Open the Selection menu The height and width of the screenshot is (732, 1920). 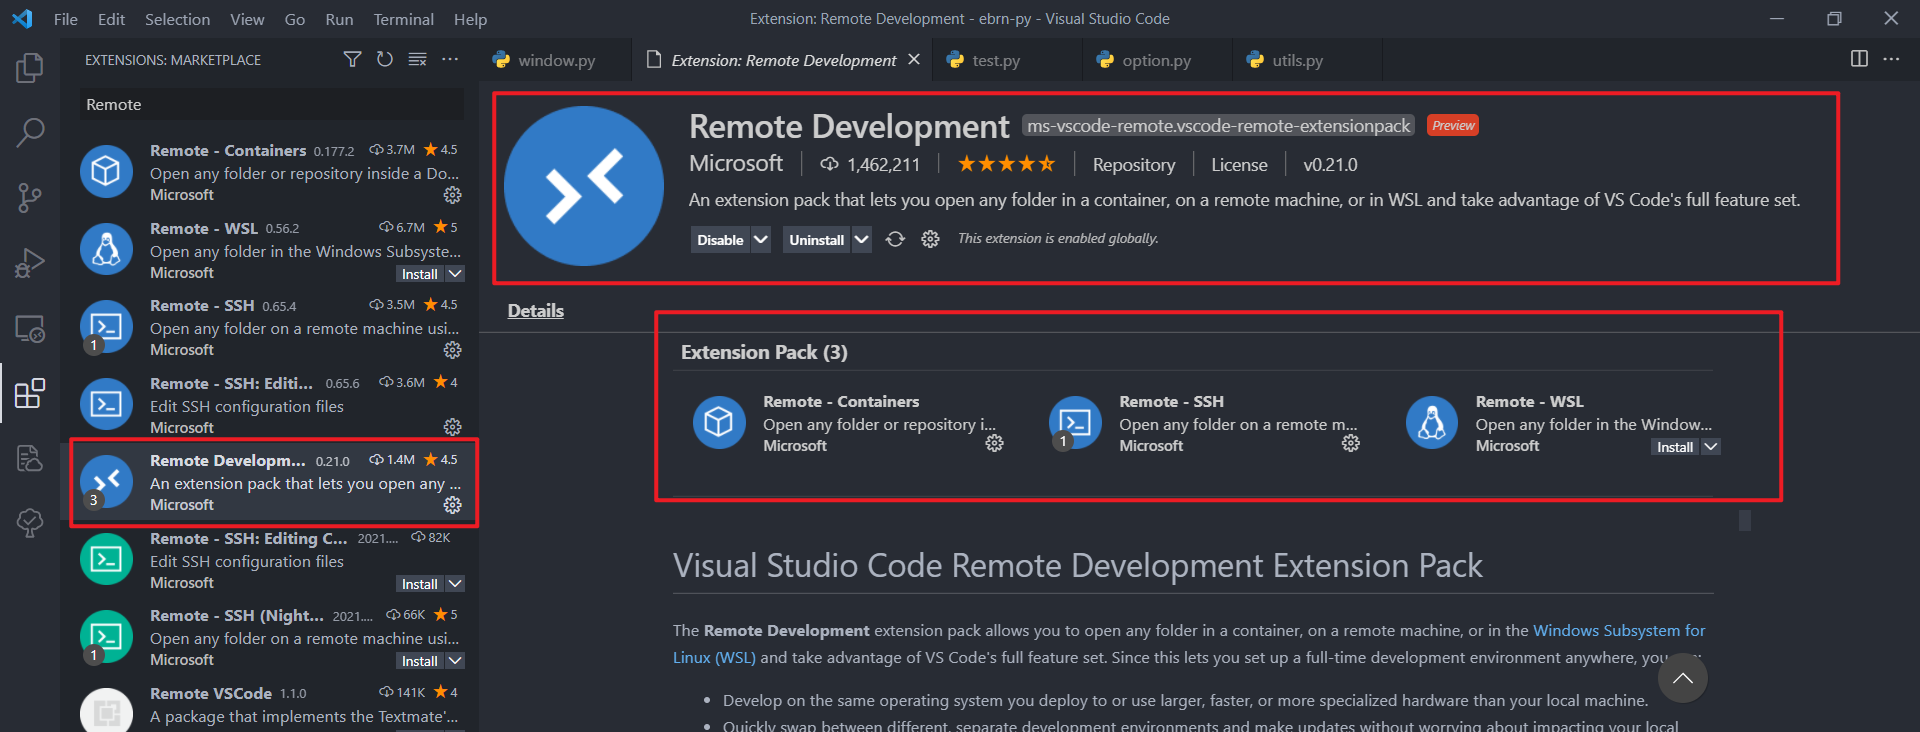point(177,19)
